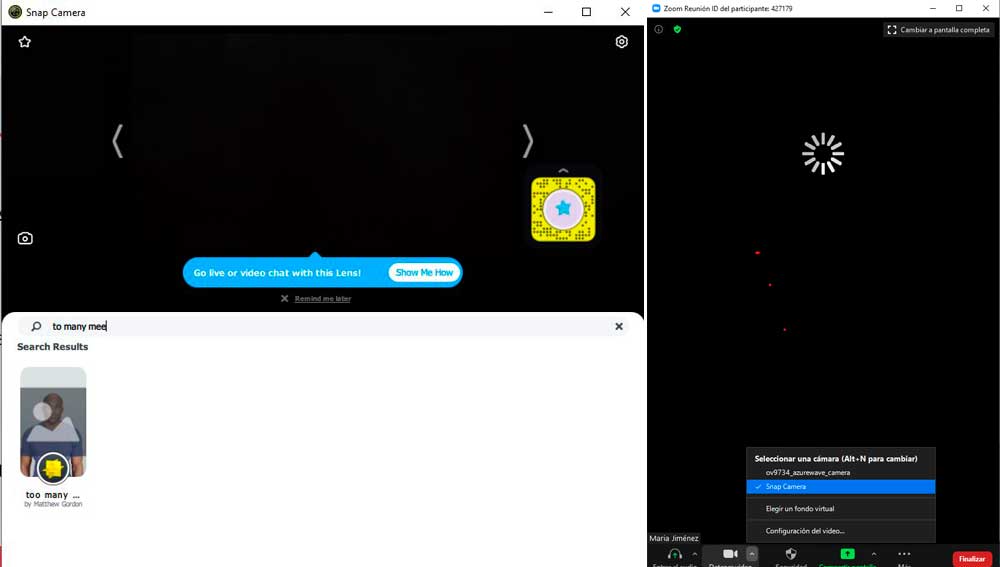Image resolution: width=1000 pixels, height=567 pixels.
Task: Click Zoom title bar app icon
Action: point(656,8)
